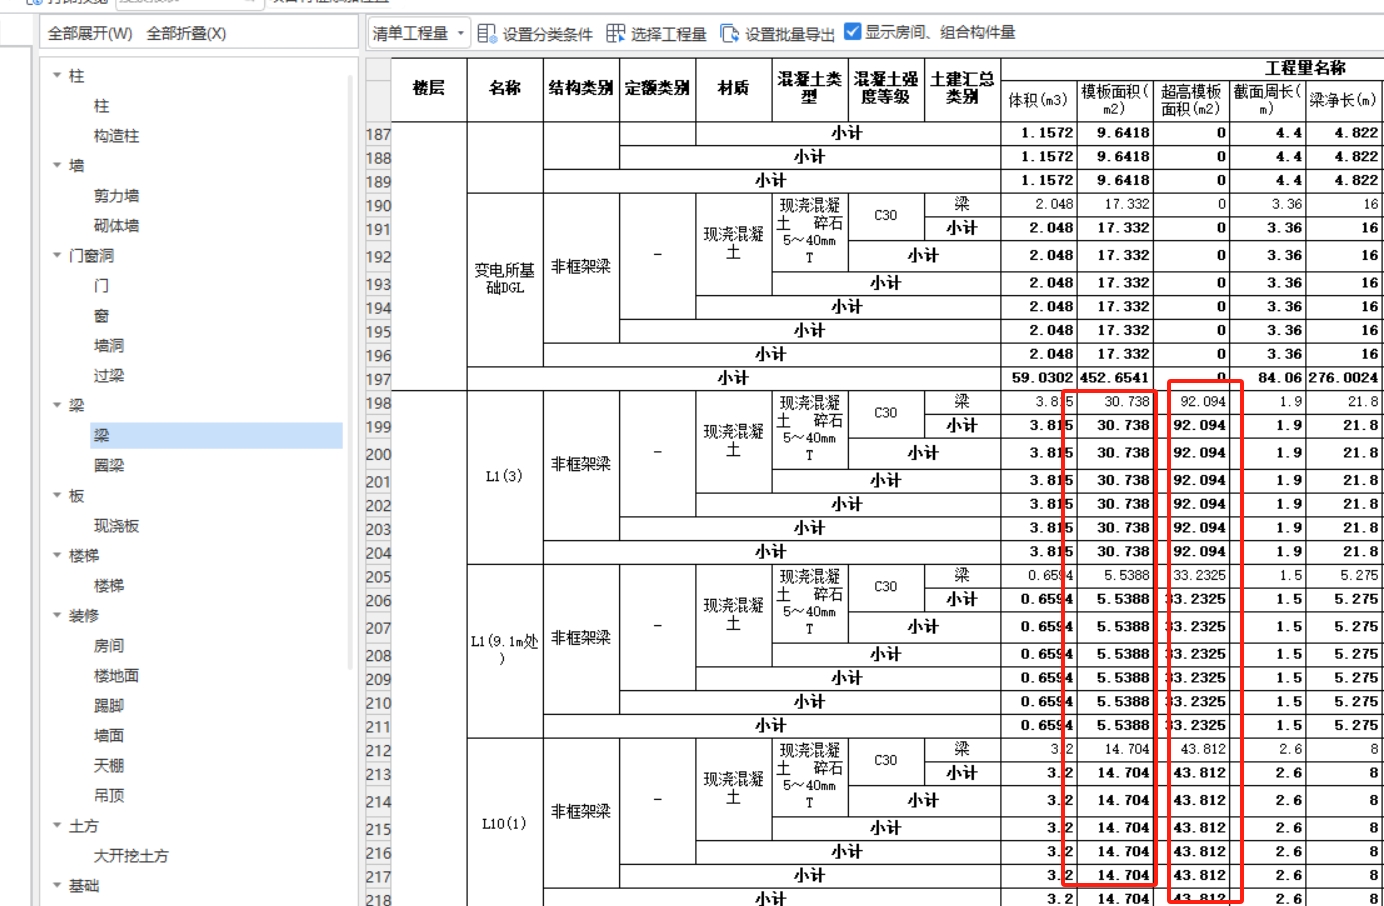Select 窗 tree item
This screenshot has height=906, width=1384.
pos(101,316)
